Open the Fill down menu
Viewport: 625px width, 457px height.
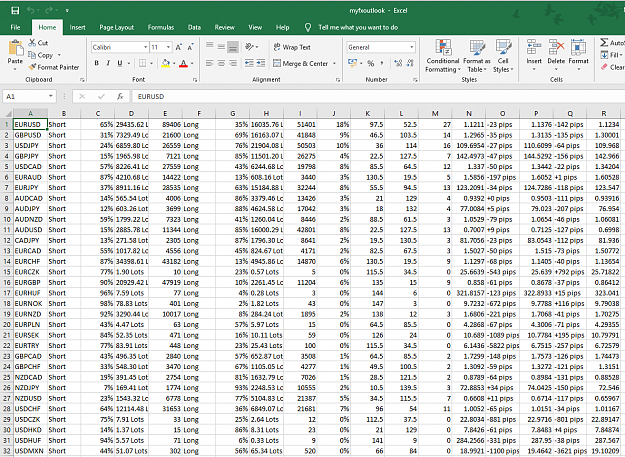point(611,55)
